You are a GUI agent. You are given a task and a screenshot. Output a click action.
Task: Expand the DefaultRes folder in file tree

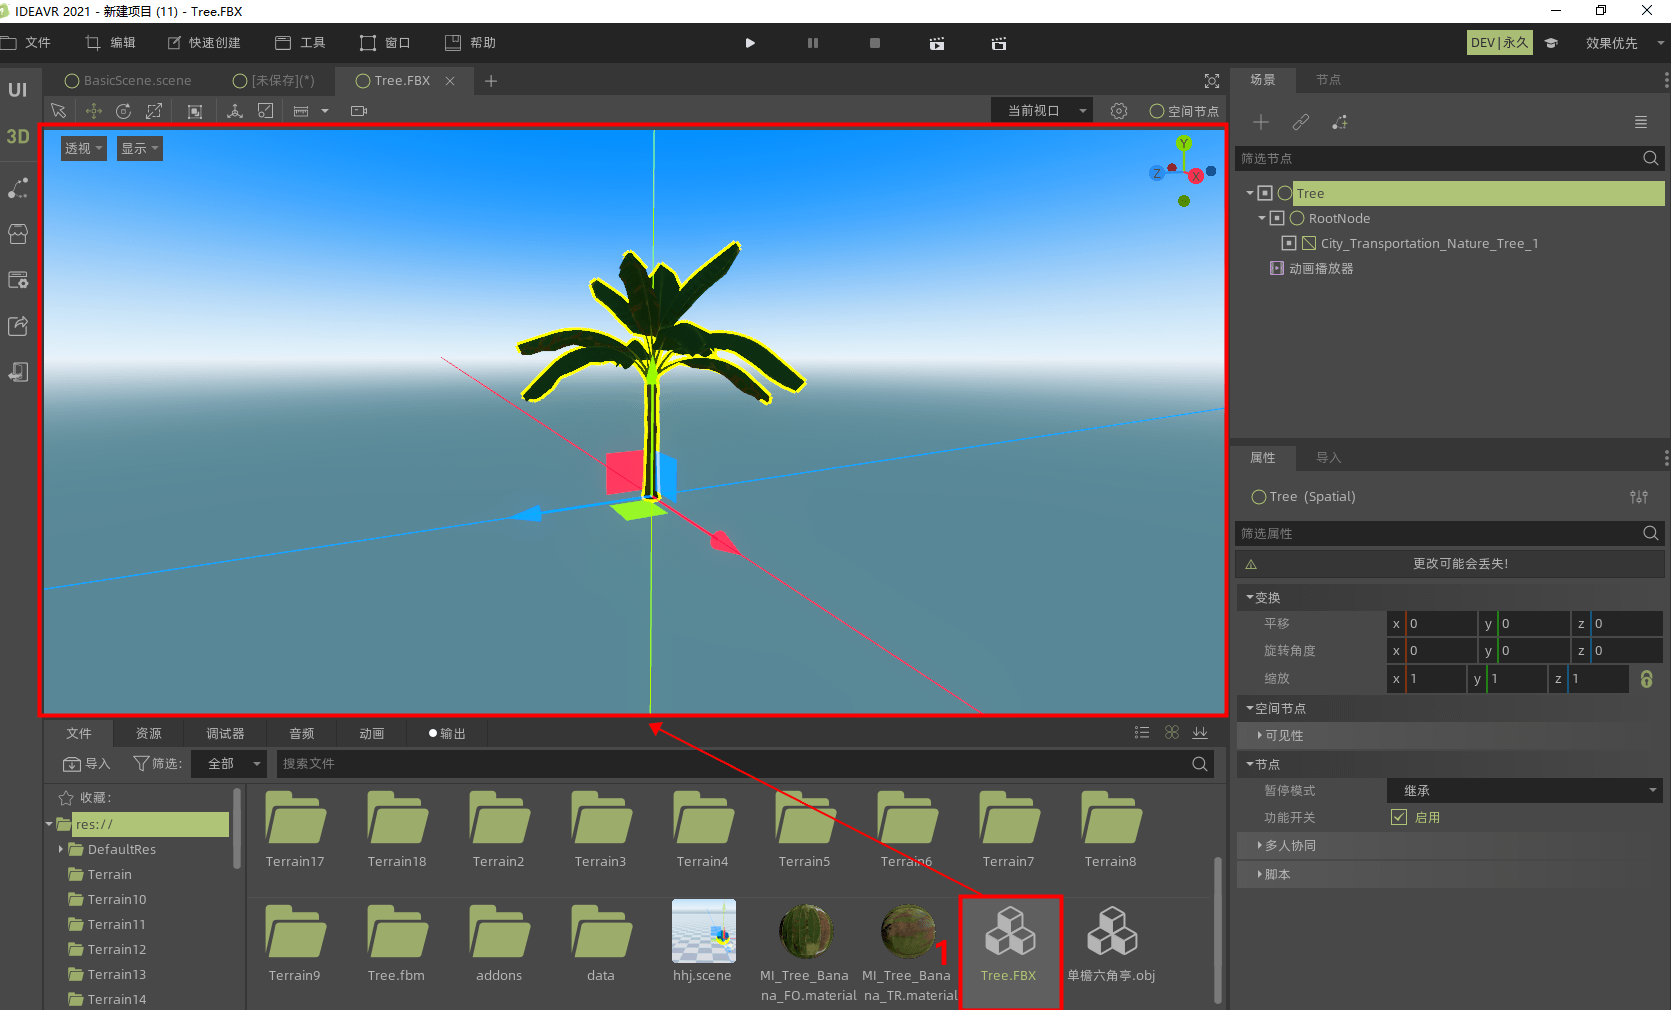coord(61,849)
